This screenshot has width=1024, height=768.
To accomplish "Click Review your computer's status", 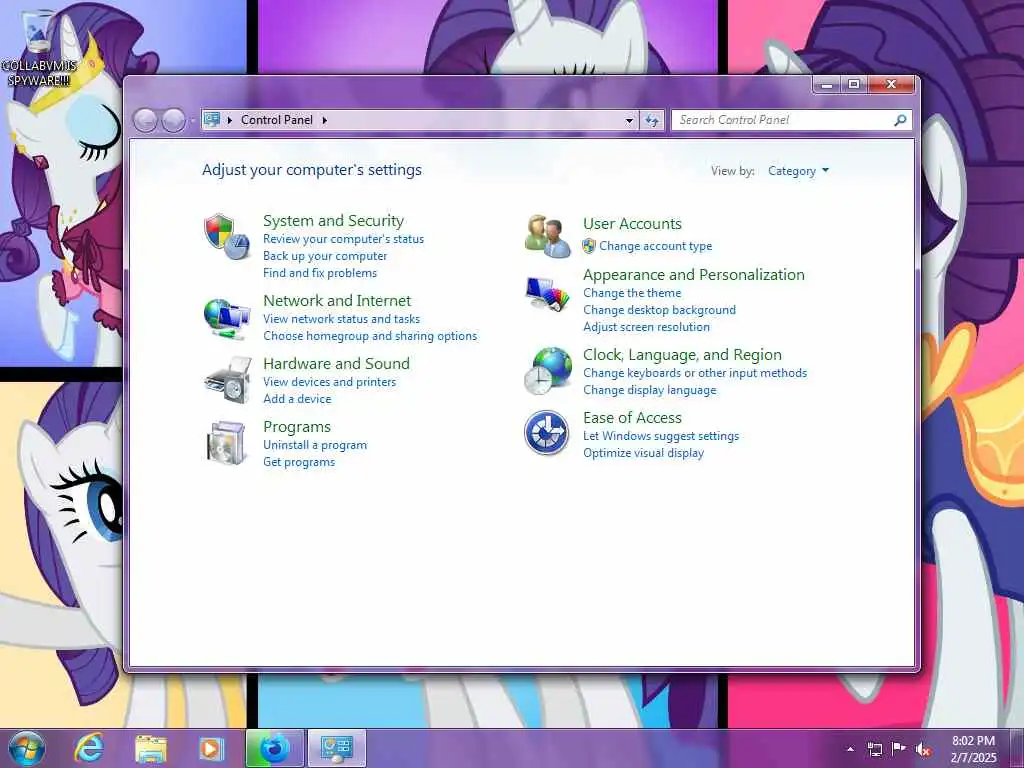I will (x=344, y=239).
